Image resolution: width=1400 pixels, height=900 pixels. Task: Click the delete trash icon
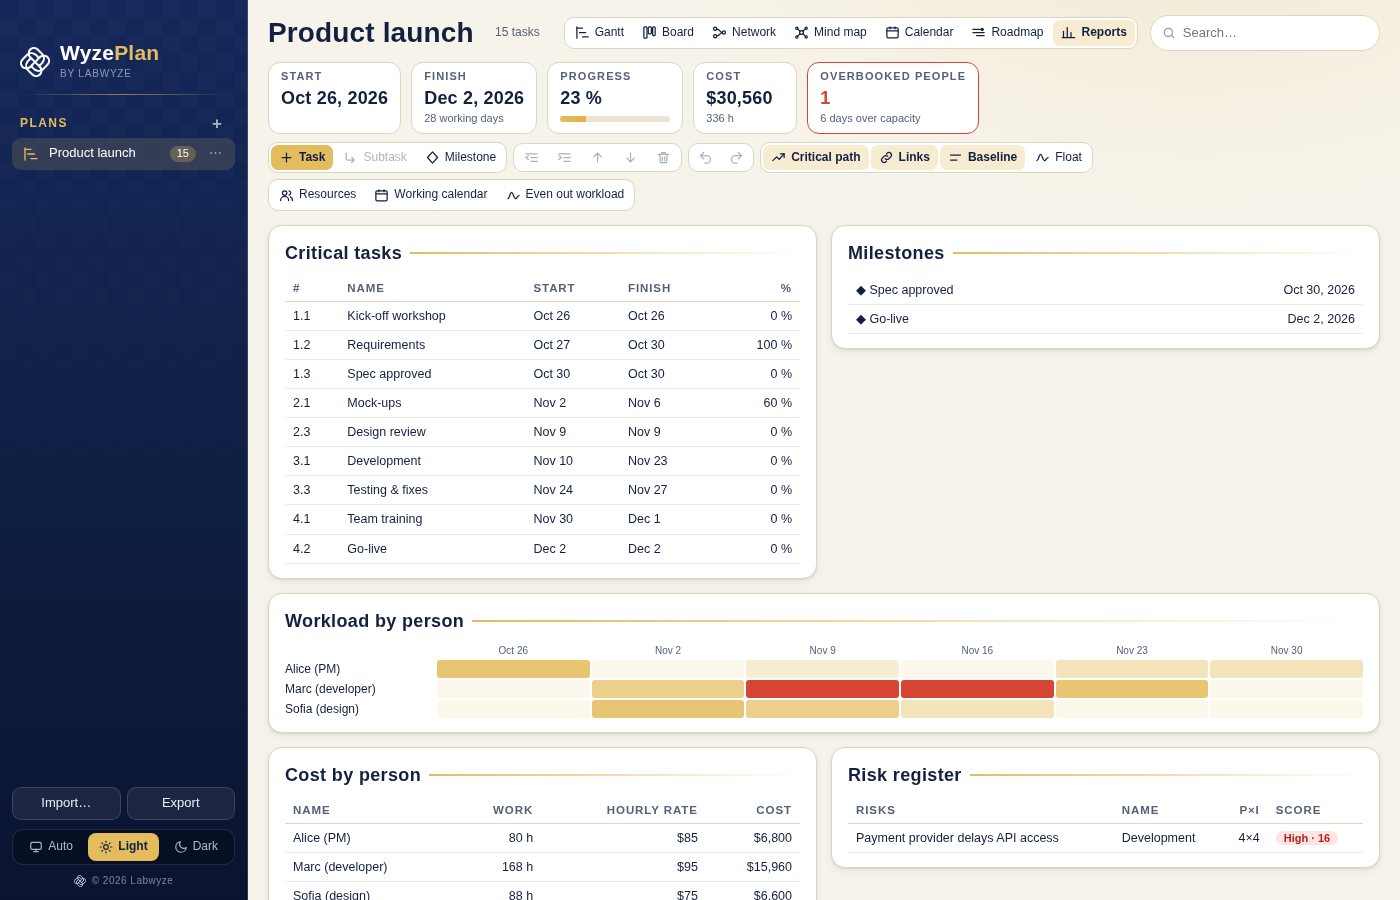(x=664, y=158)
